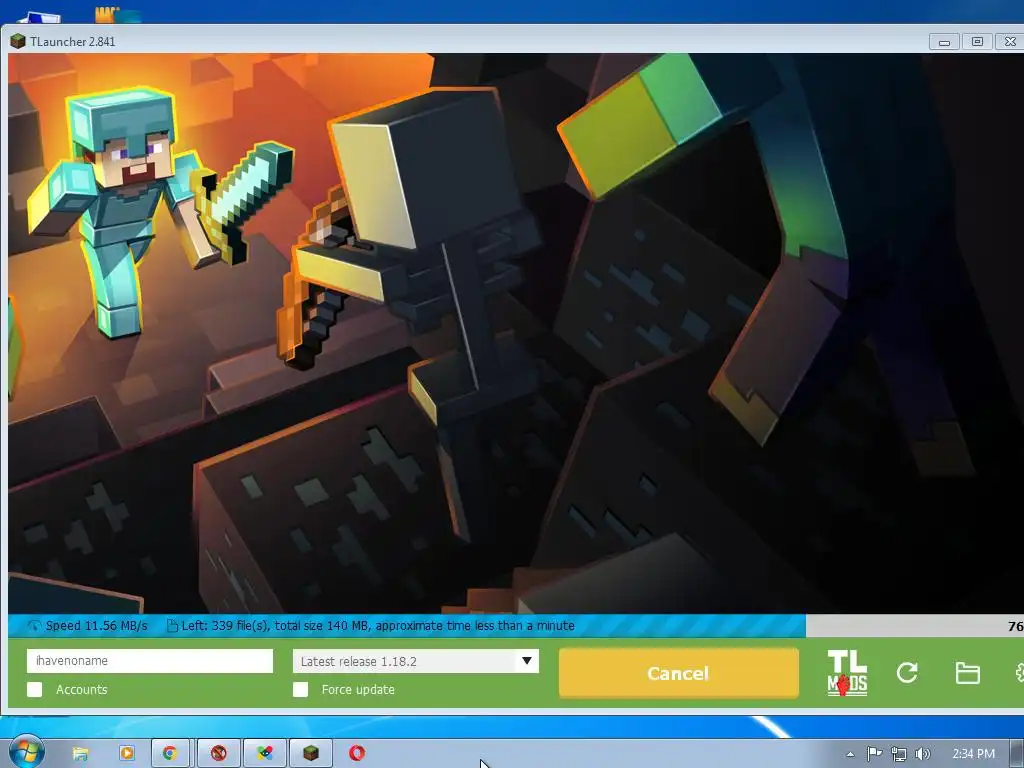Enable the Accounts checkbox
The image size is (1024, 768).
[x=35, y=690]
